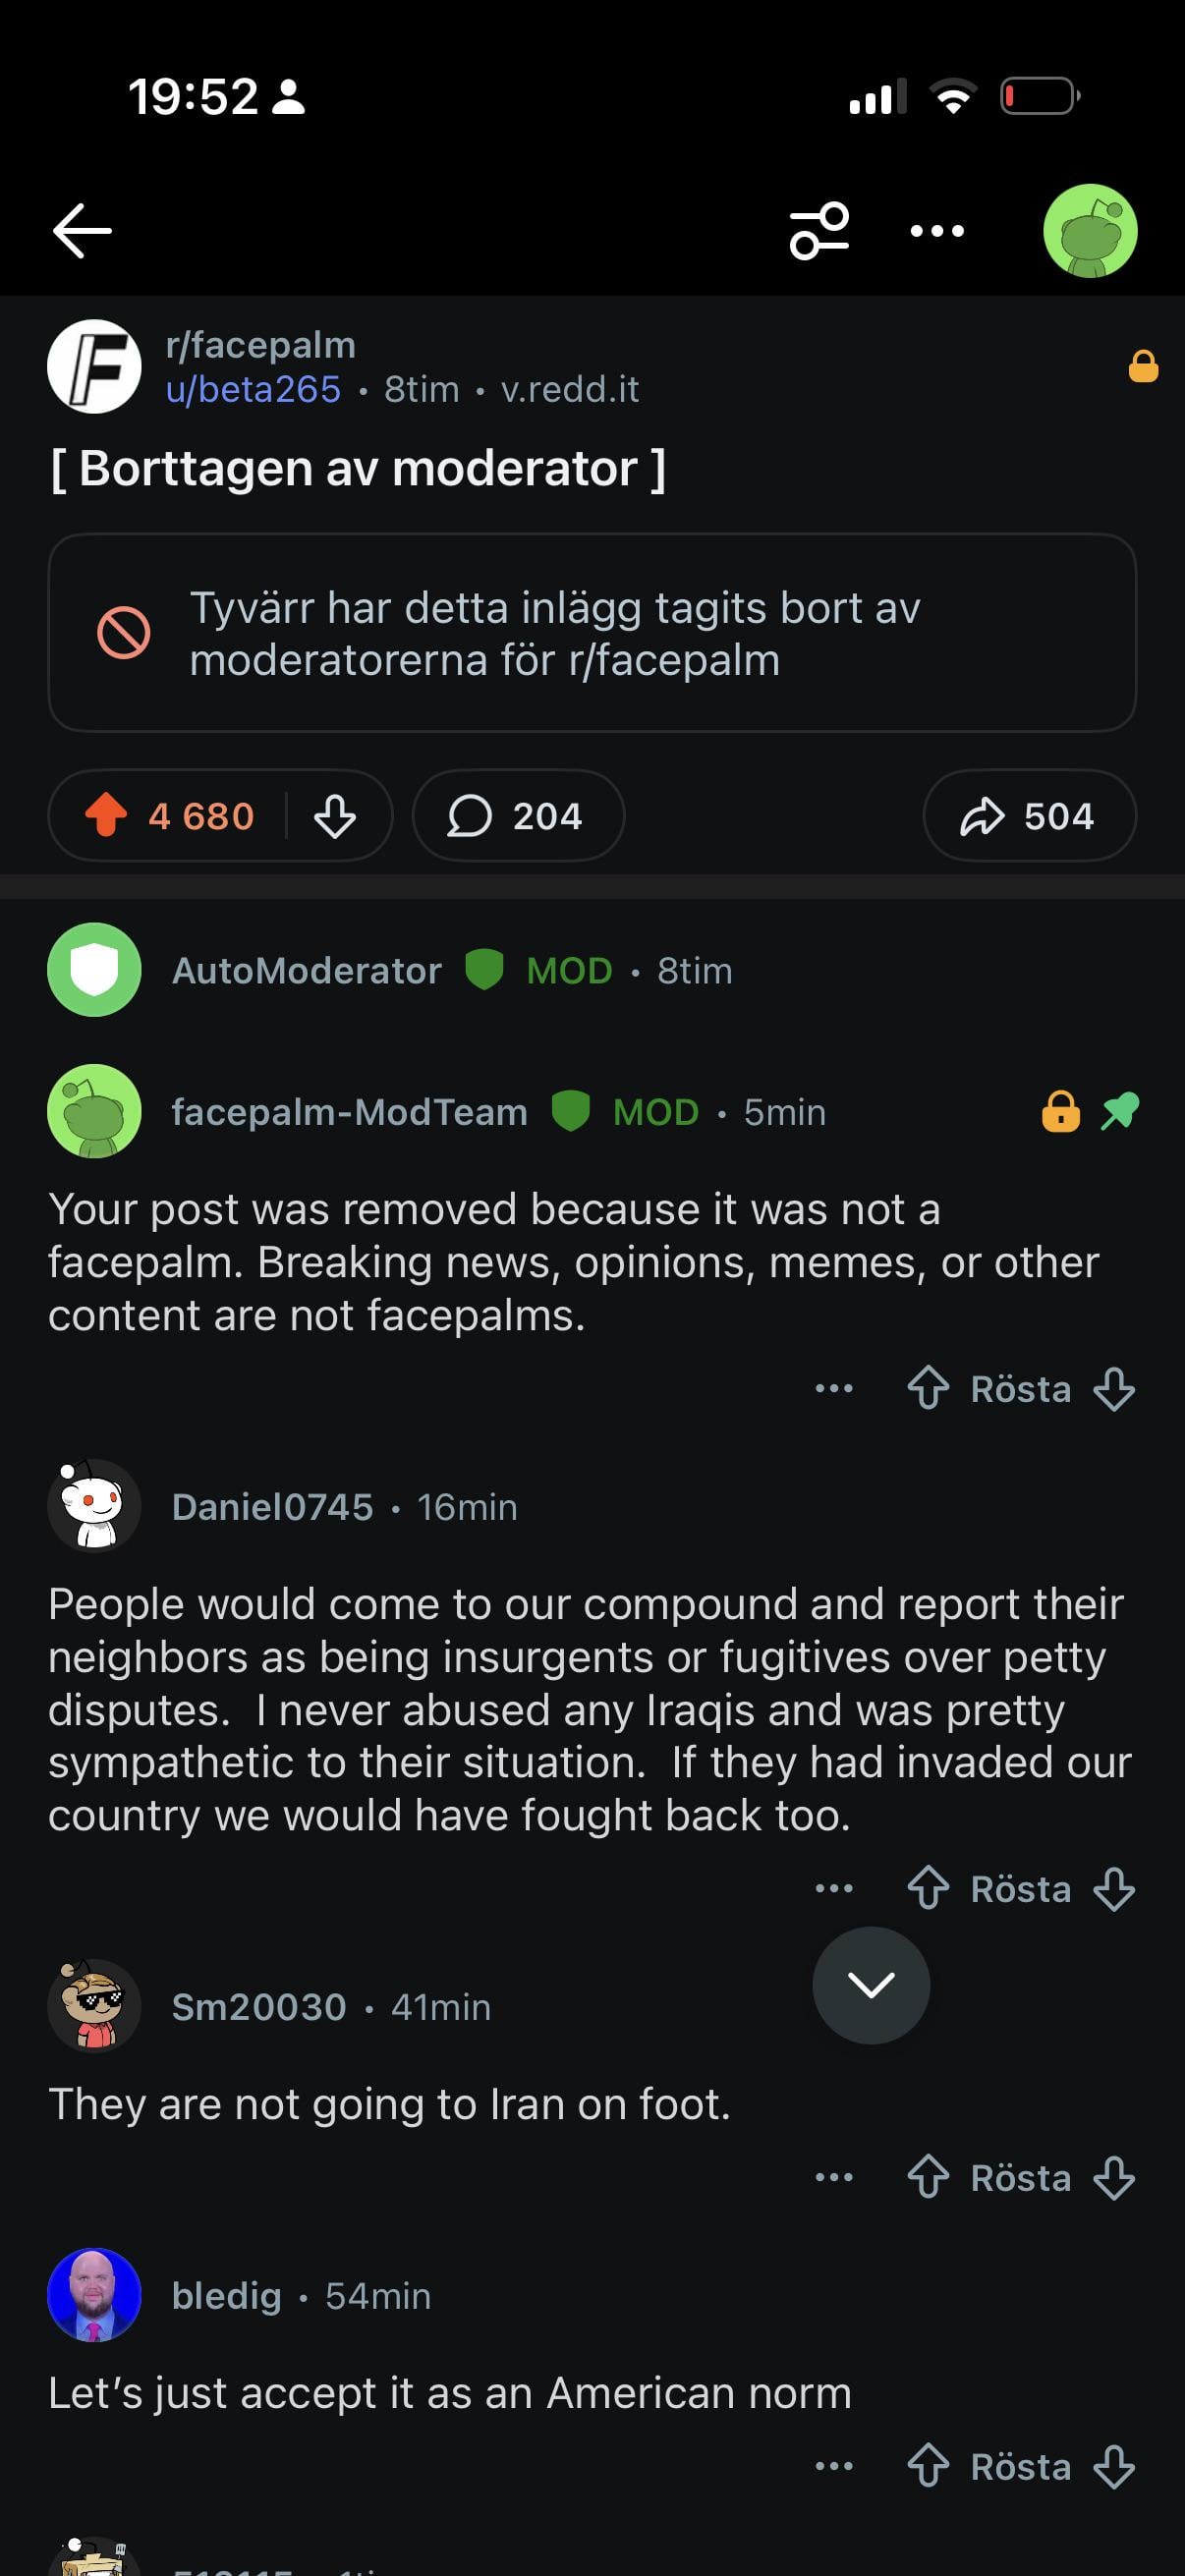Downvote the removed post

tap(335, 815)
